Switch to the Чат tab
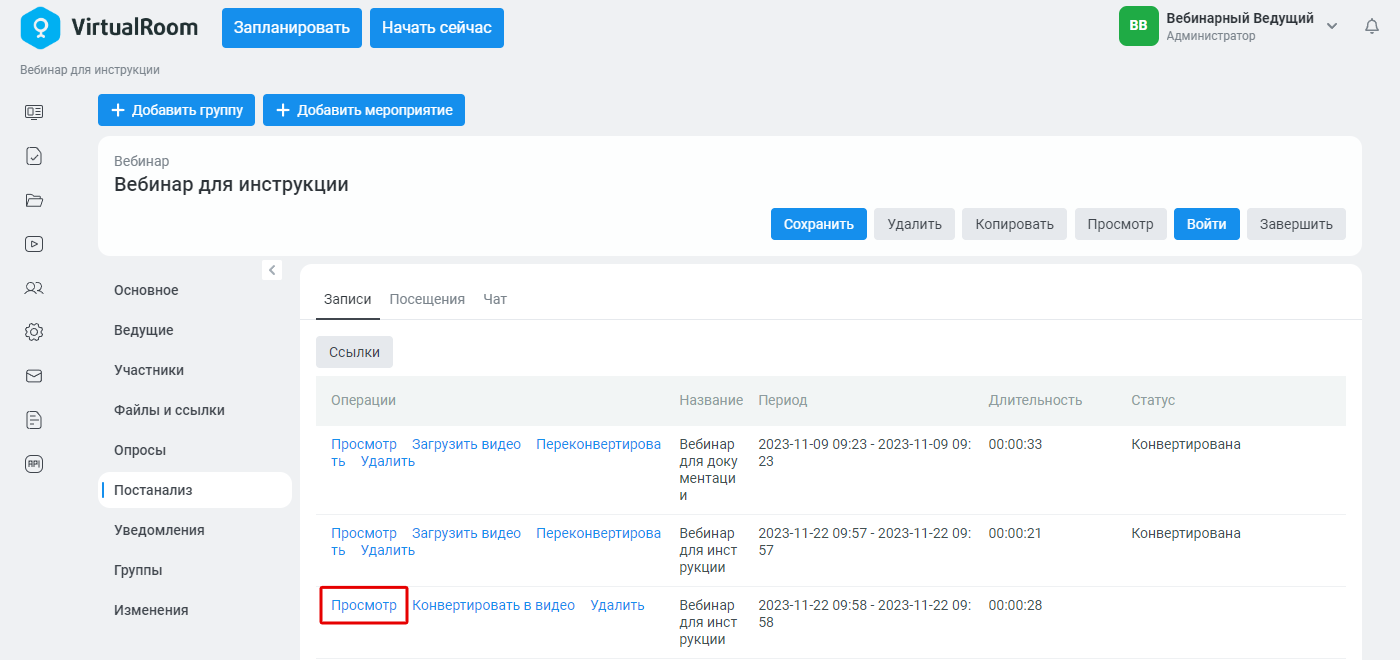This screenshot has height=660, width=1400. click(x=495, y=299)
